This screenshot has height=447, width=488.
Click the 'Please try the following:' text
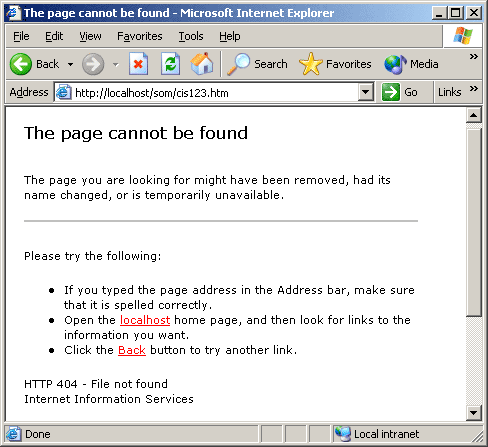tap(93, 256)
